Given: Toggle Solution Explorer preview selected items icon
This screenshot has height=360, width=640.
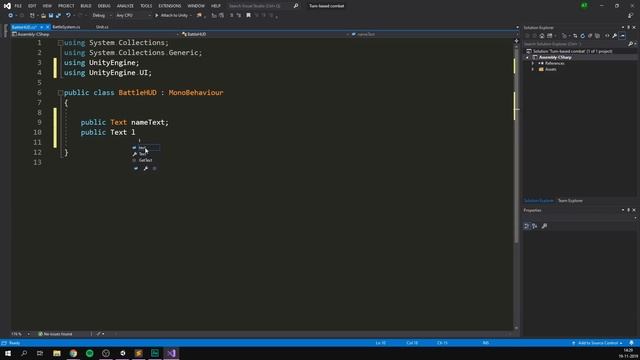Looking at the screenshot, I should coord(622,36).
